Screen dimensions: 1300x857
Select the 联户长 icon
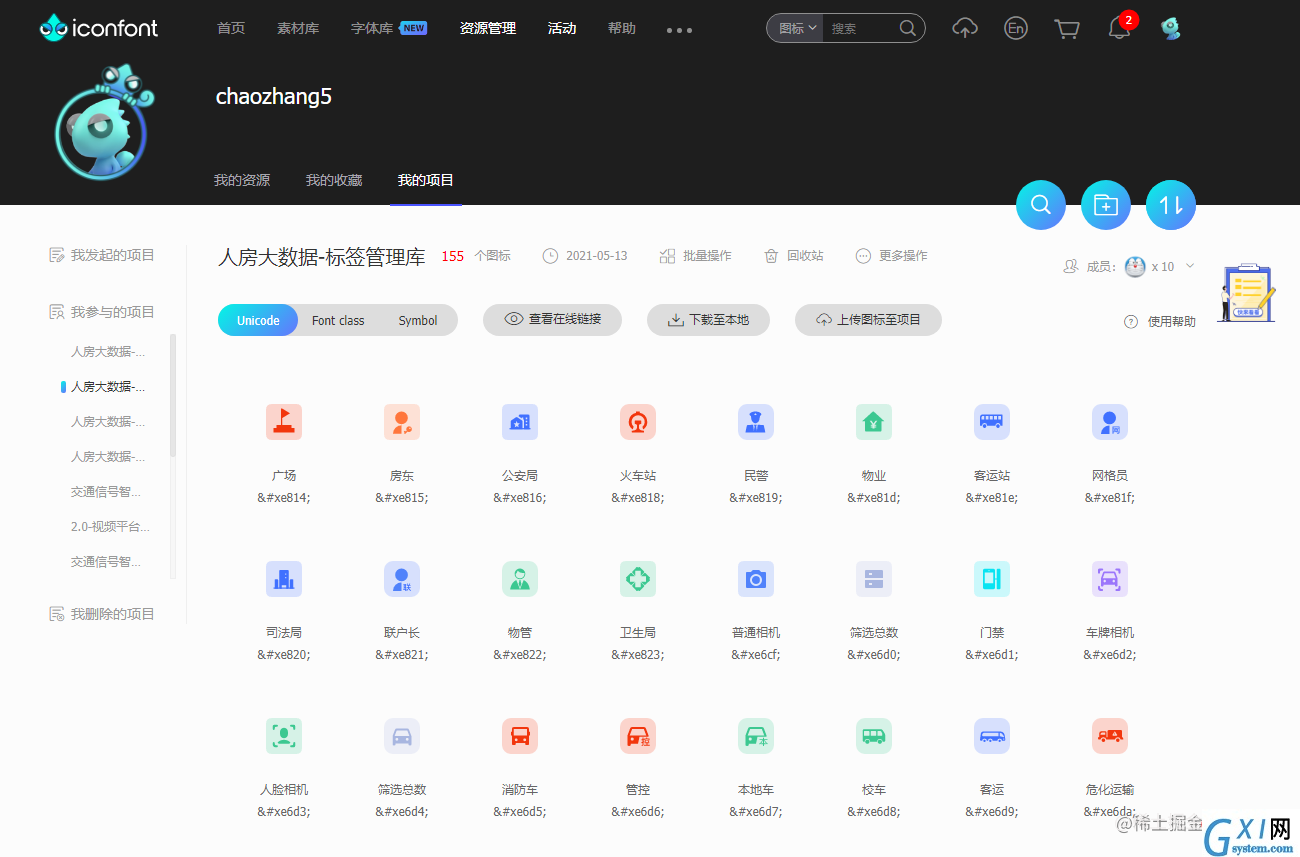pos(402,579)
